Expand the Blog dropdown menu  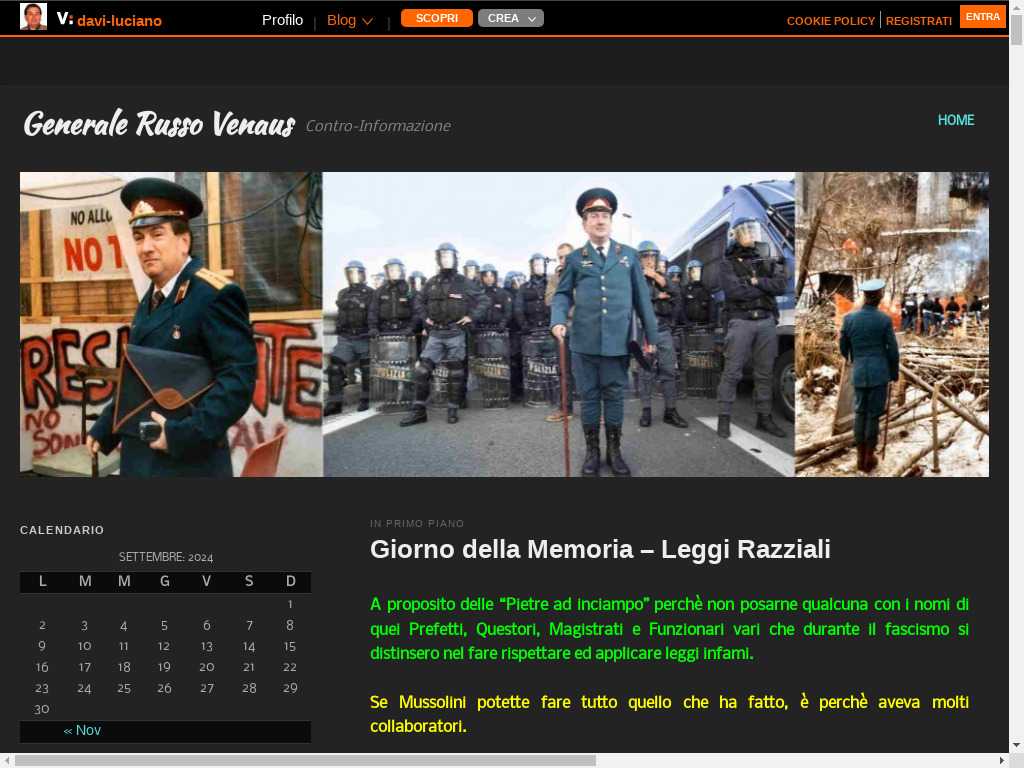[349, 20]
